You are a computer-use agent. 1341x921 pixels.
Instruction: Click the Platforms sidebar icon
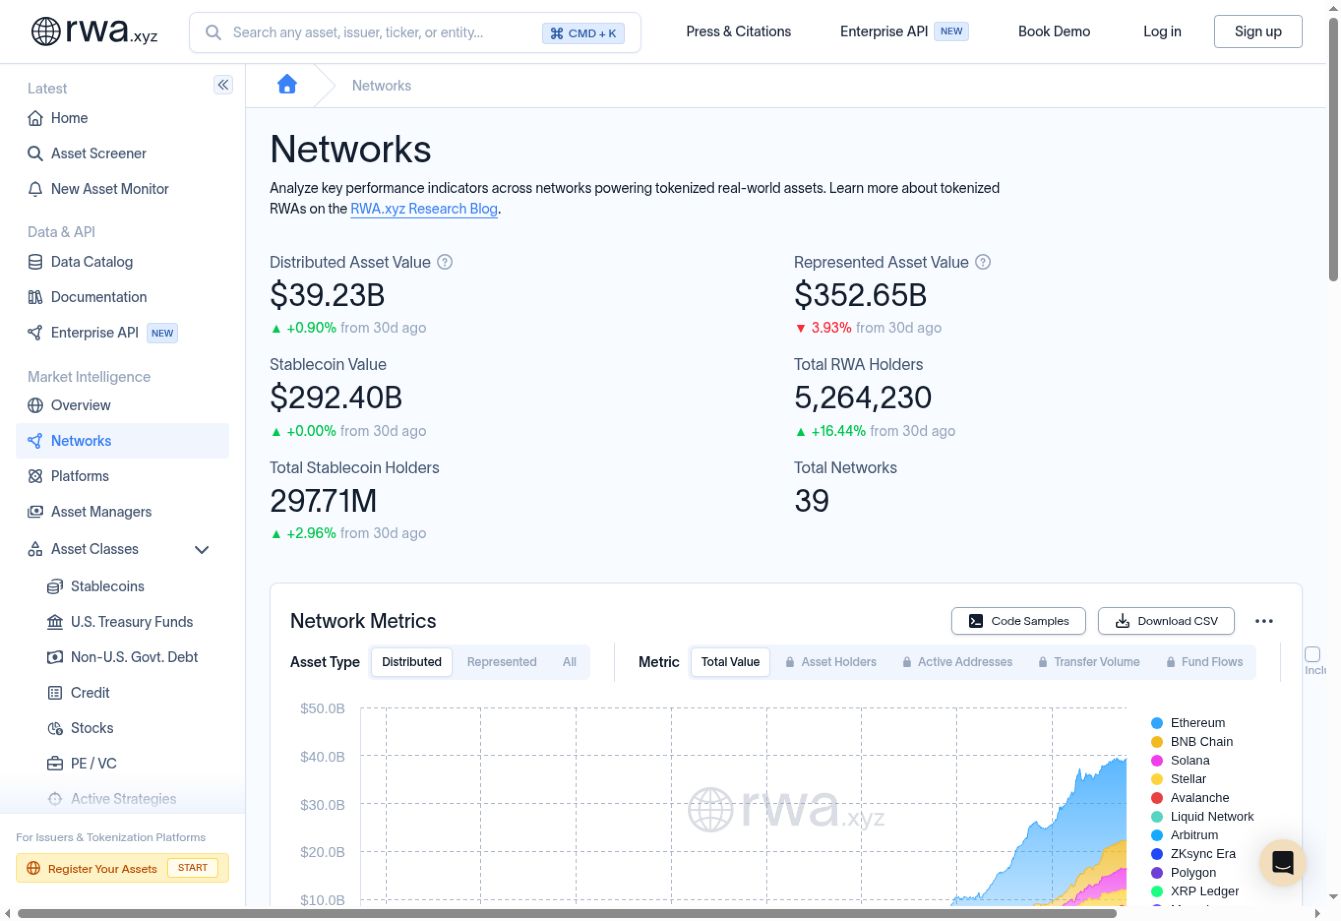36,476
